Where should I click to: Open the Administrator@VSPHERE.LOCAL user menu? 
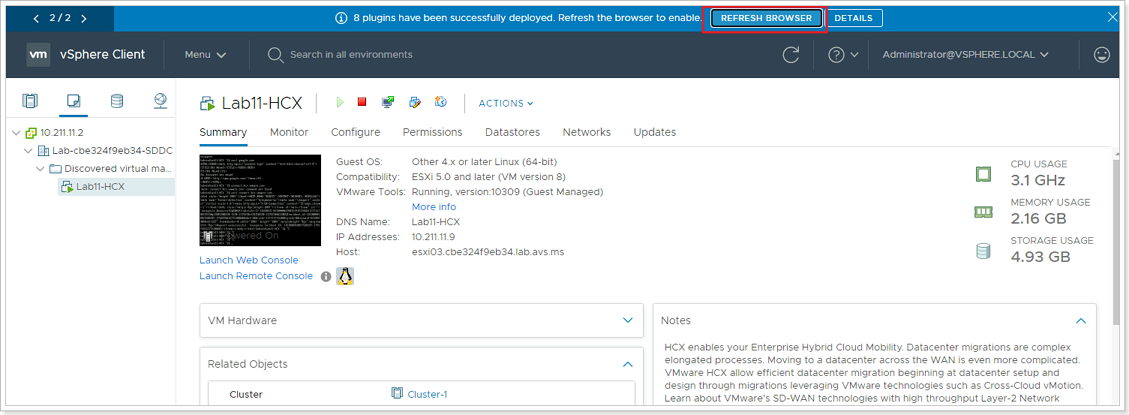(966, 55)
